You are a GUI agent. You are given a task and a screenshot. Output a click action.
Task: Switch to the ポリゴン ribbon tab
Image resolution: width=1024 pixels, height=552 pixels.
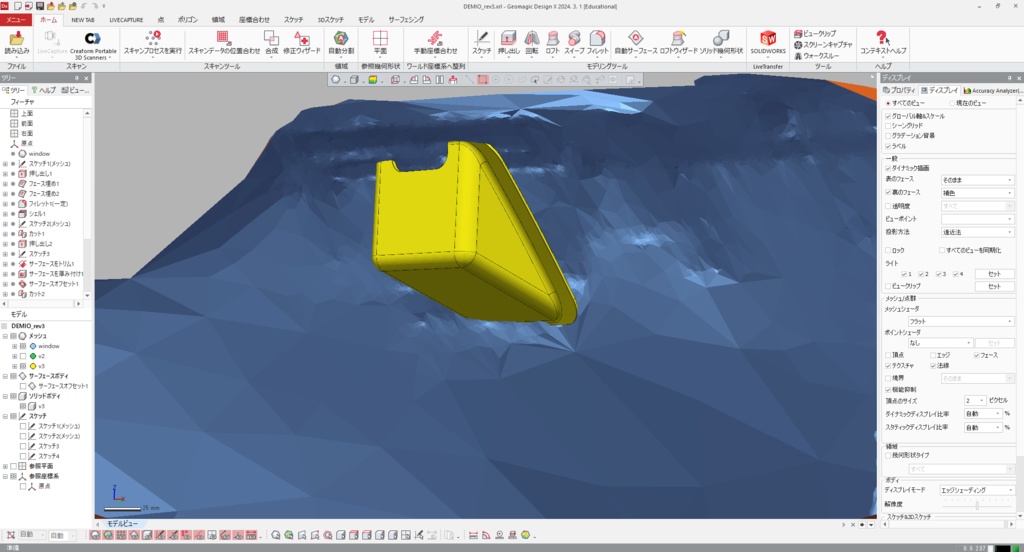point(187,20)
